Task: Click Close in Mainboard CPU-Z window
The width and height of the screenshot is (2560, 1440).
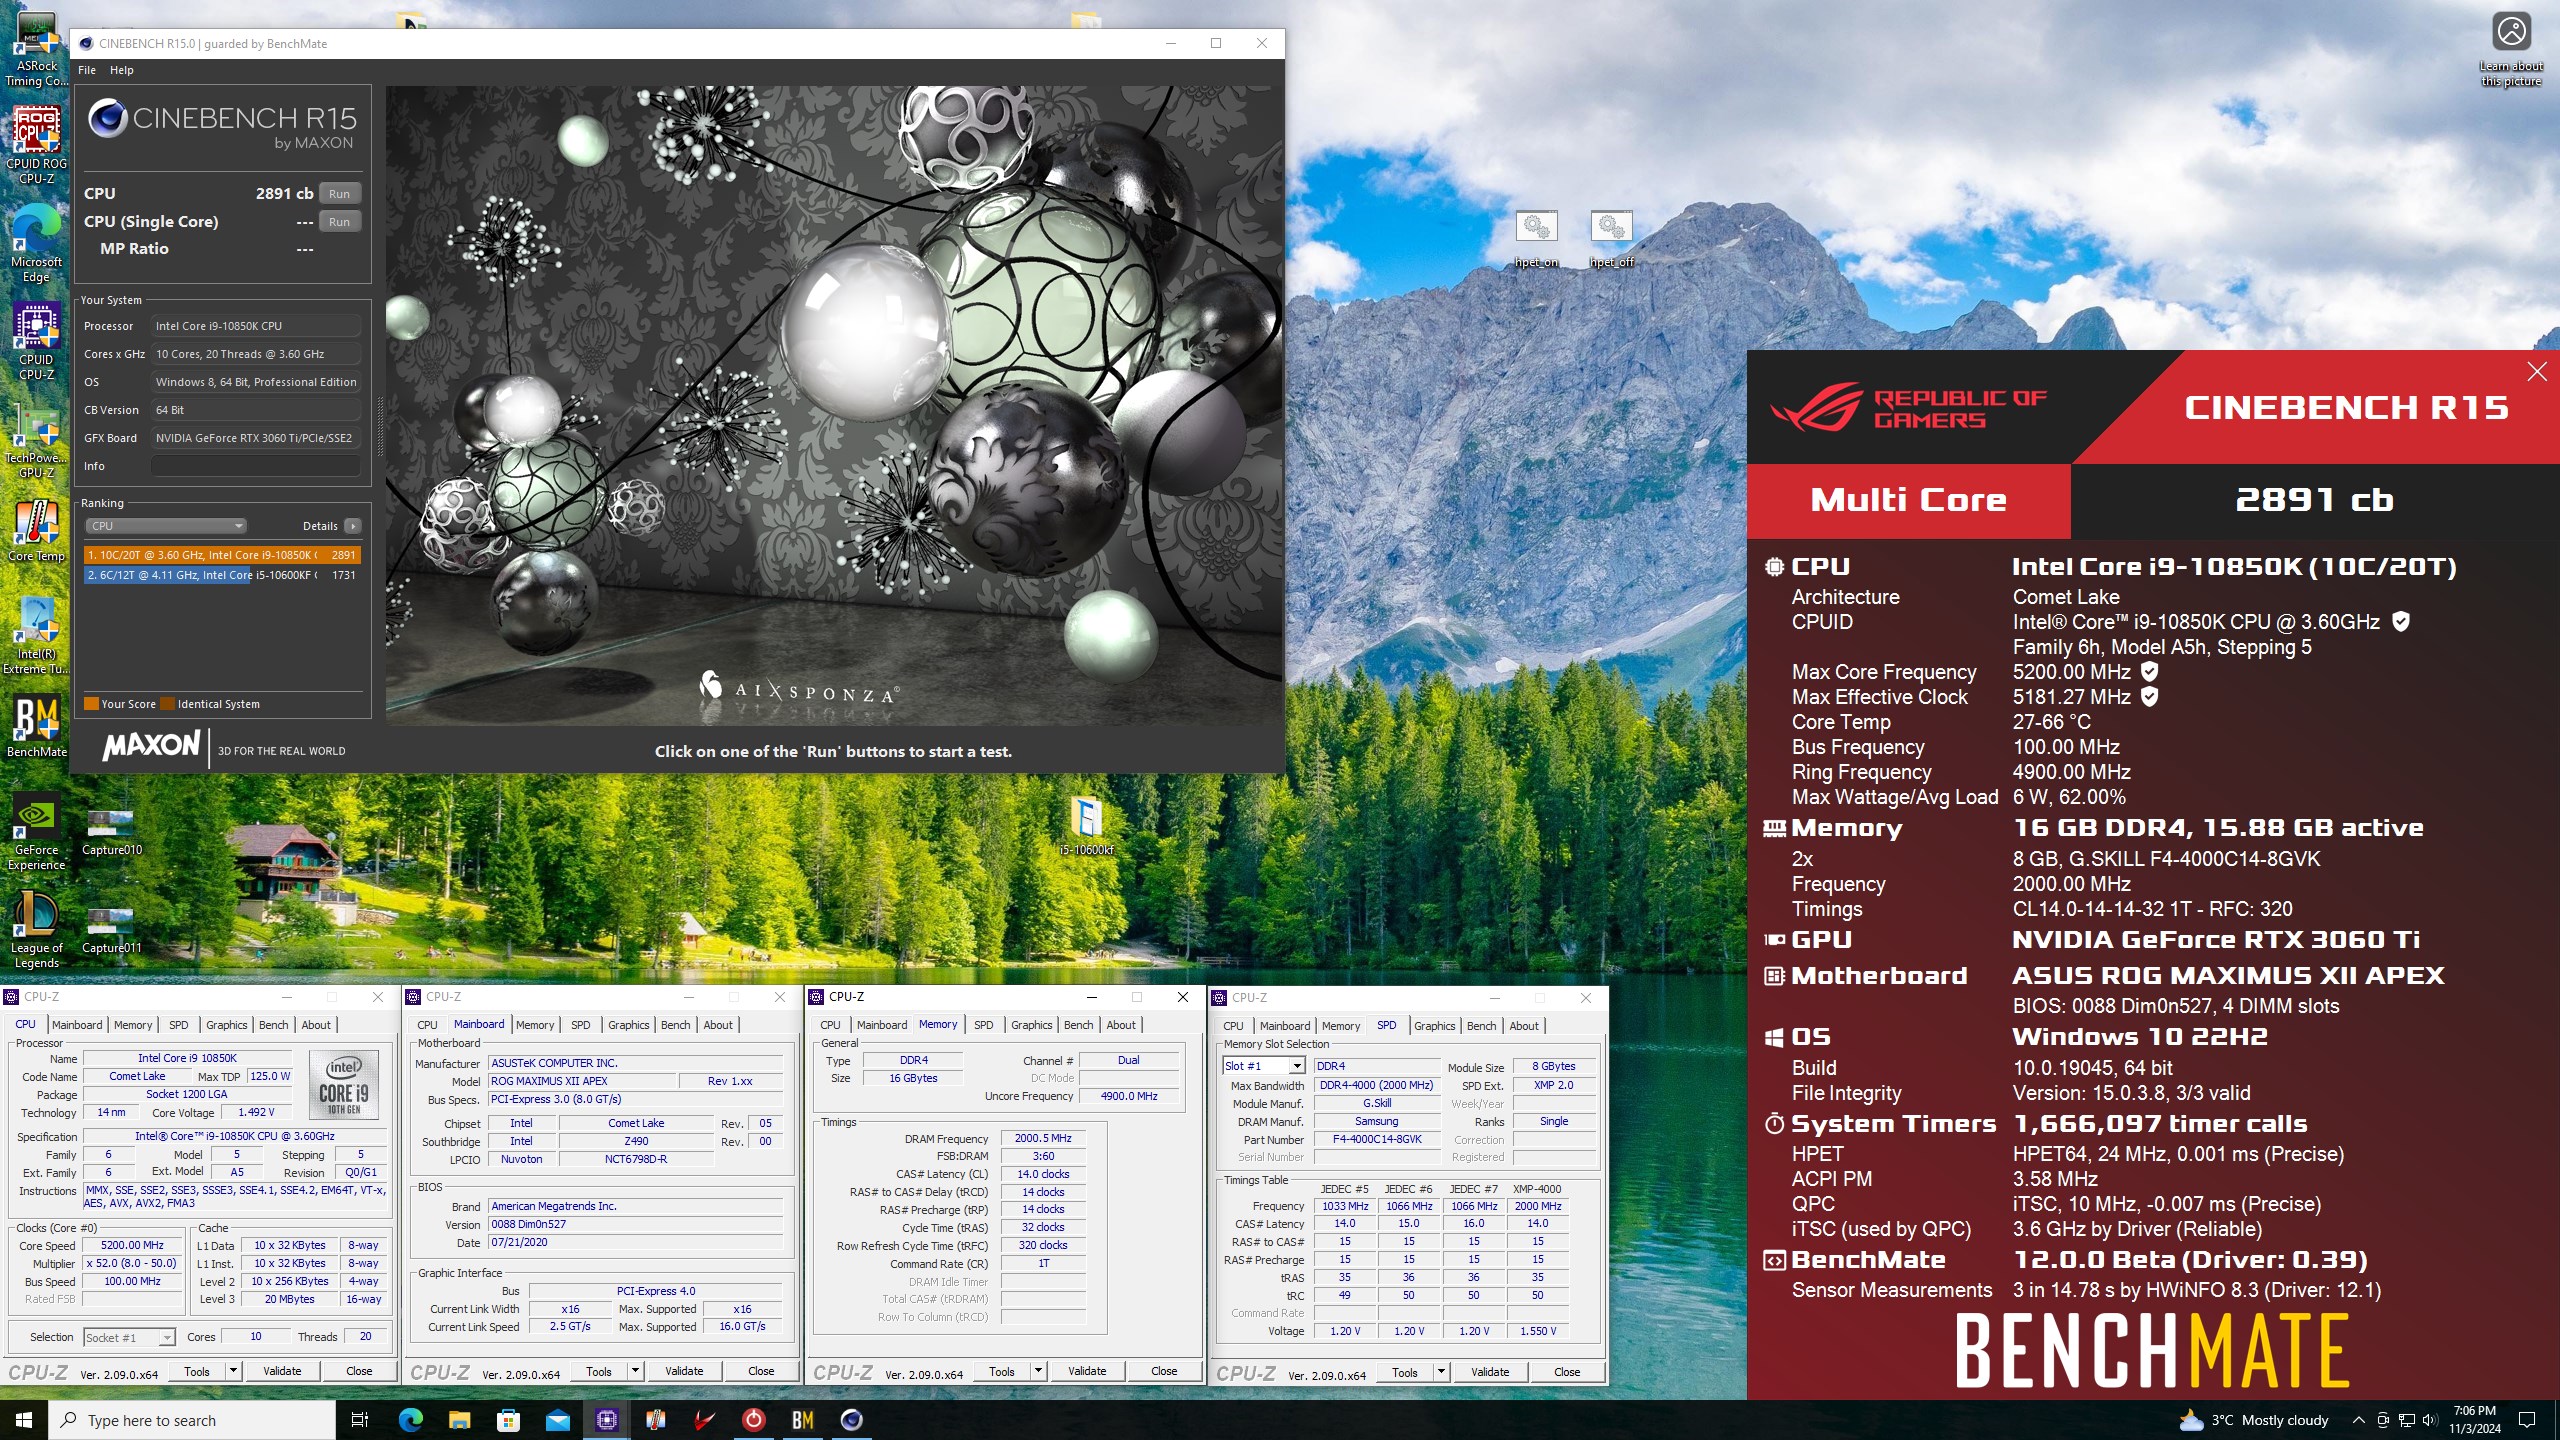Action: click(x=761, y=1371)
